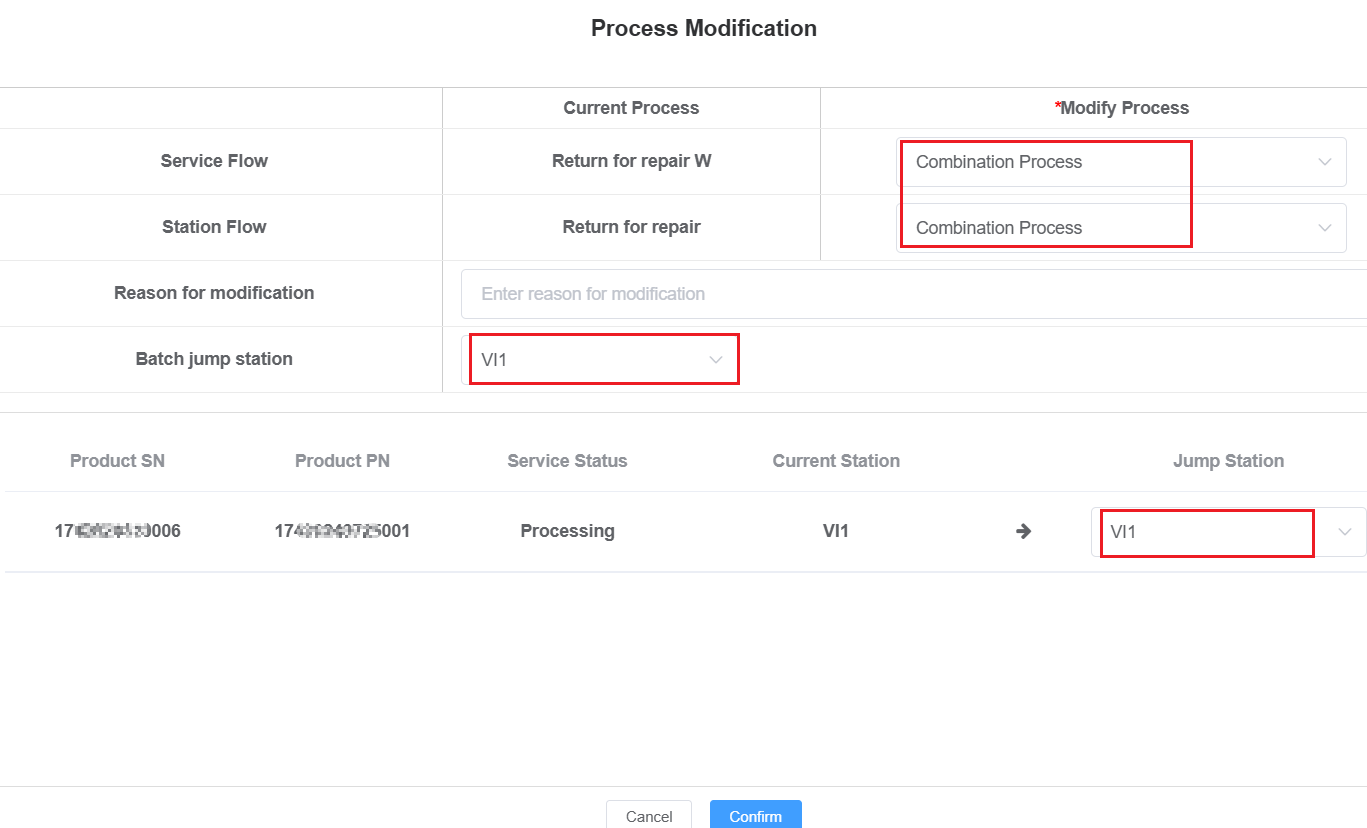Screen dimensions: 1367x828
Task: Click the chevron in Batch jump station dropdown
Action: point(716,360)
